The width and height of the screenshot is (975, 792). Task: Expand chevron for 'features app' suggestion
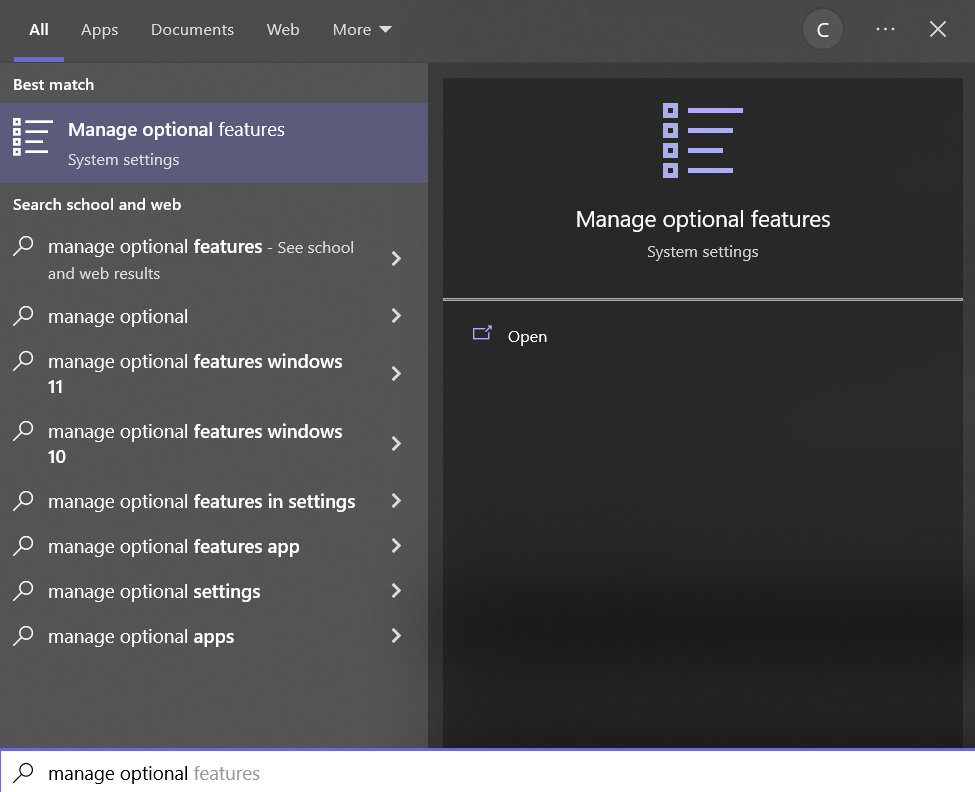tap(396, 546)
